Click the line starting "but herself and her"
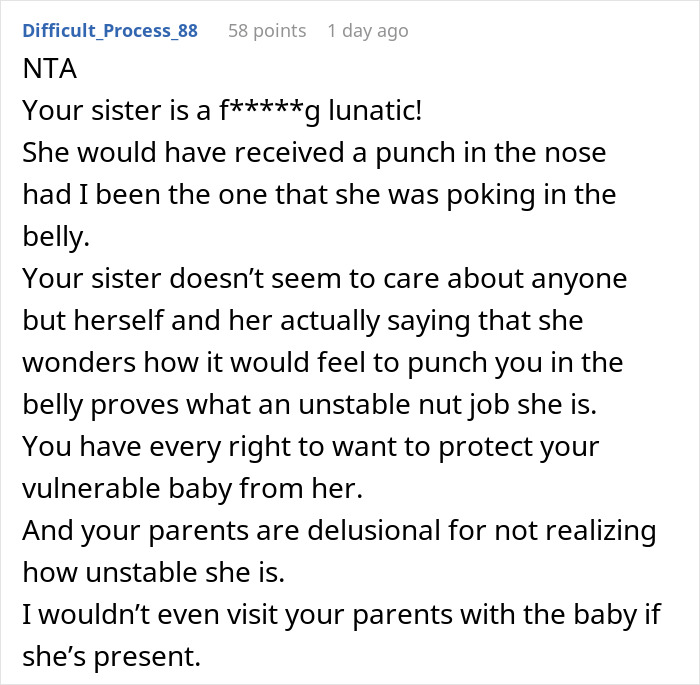The image size is (700, 685). pyautogui.click(x=302, y=321)
